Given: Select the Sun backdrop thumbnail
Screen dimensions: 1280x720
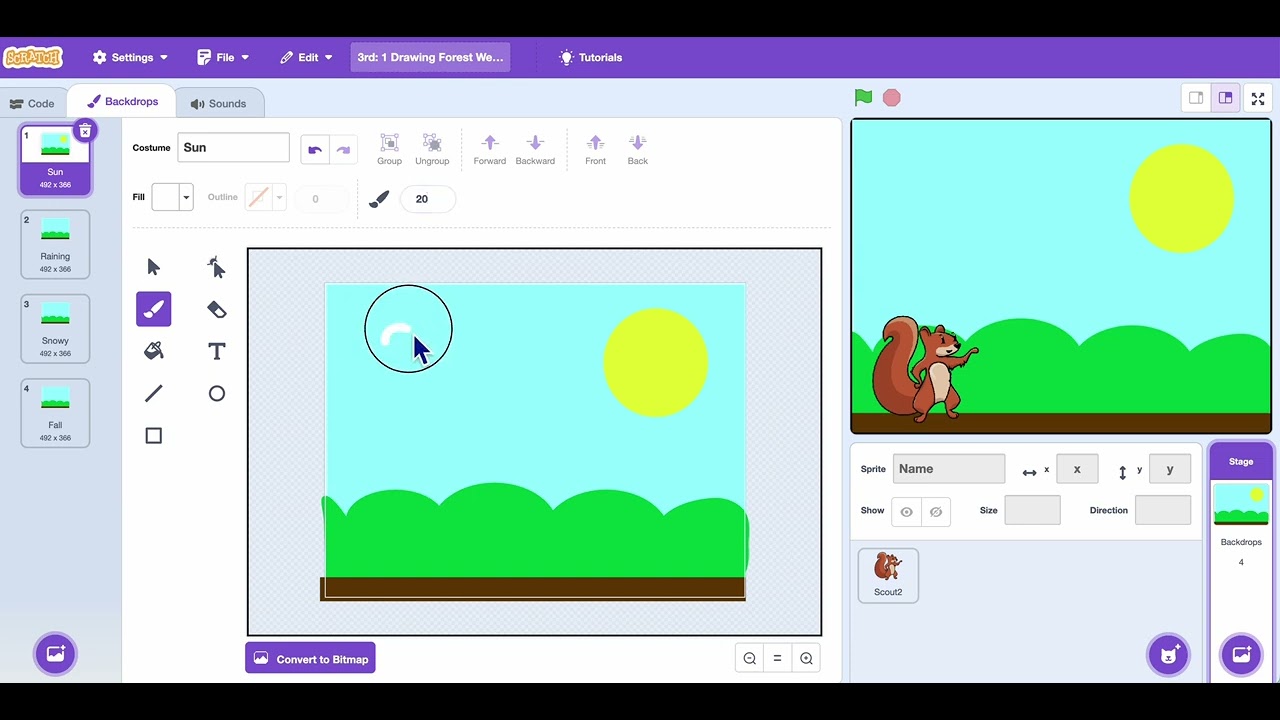Looking at the screenshot, I should 55,160.
